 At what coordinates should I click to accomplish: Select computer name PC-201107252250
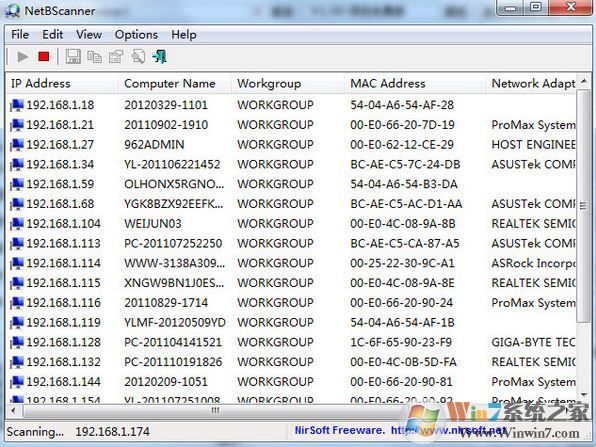173,243
